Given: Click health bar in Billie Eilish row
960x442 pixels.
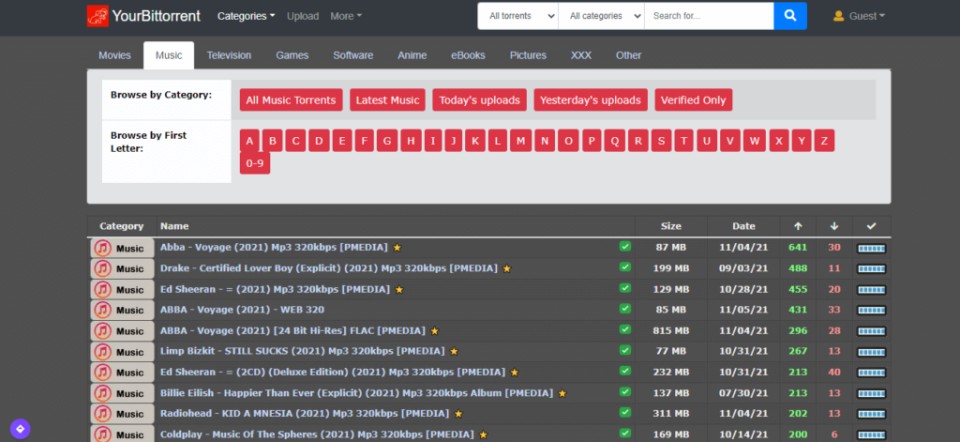Looking at the screenshot, I should (x=871, y=394).
